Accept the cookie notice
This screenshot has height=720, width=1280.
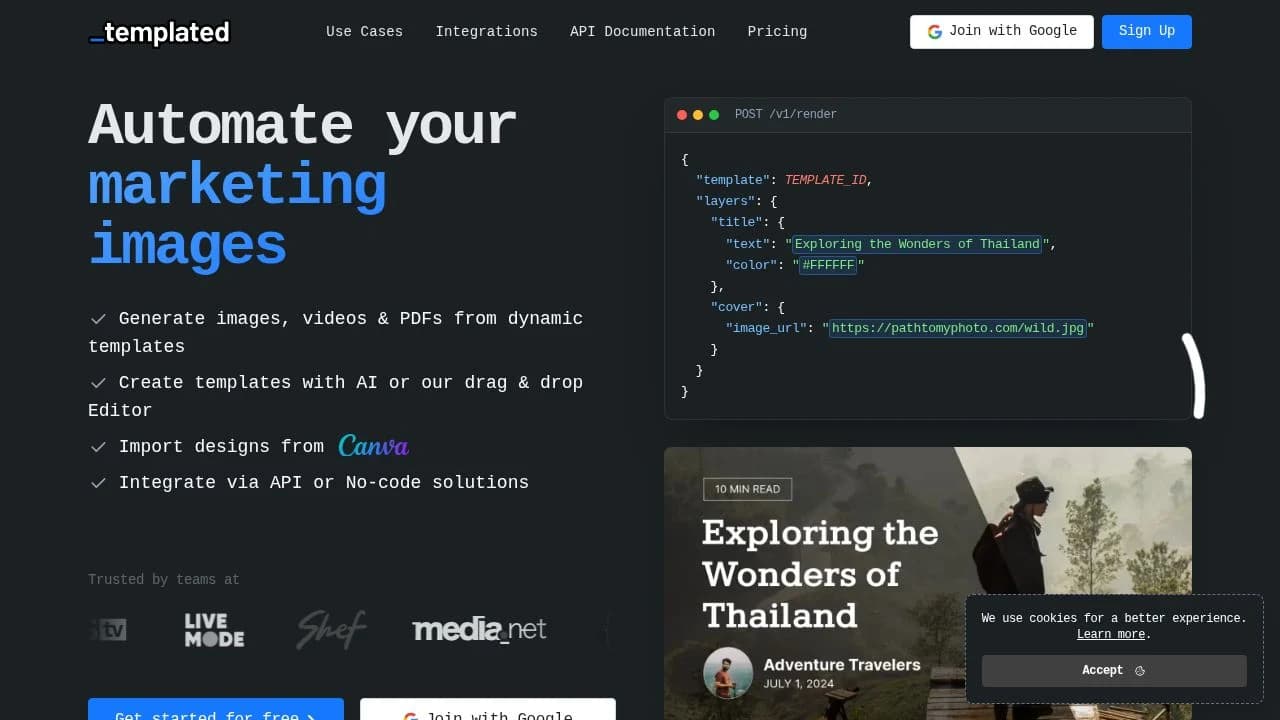1112,670
